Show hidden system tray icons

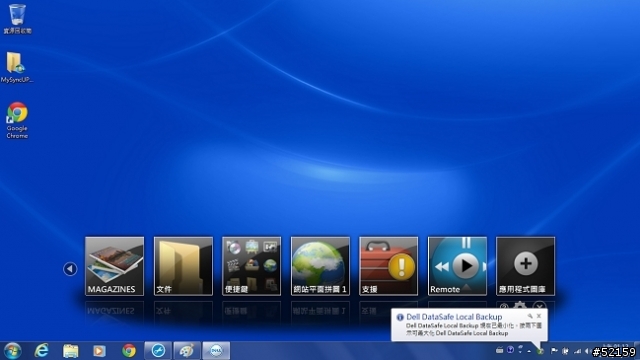click(x=529, y=351)
